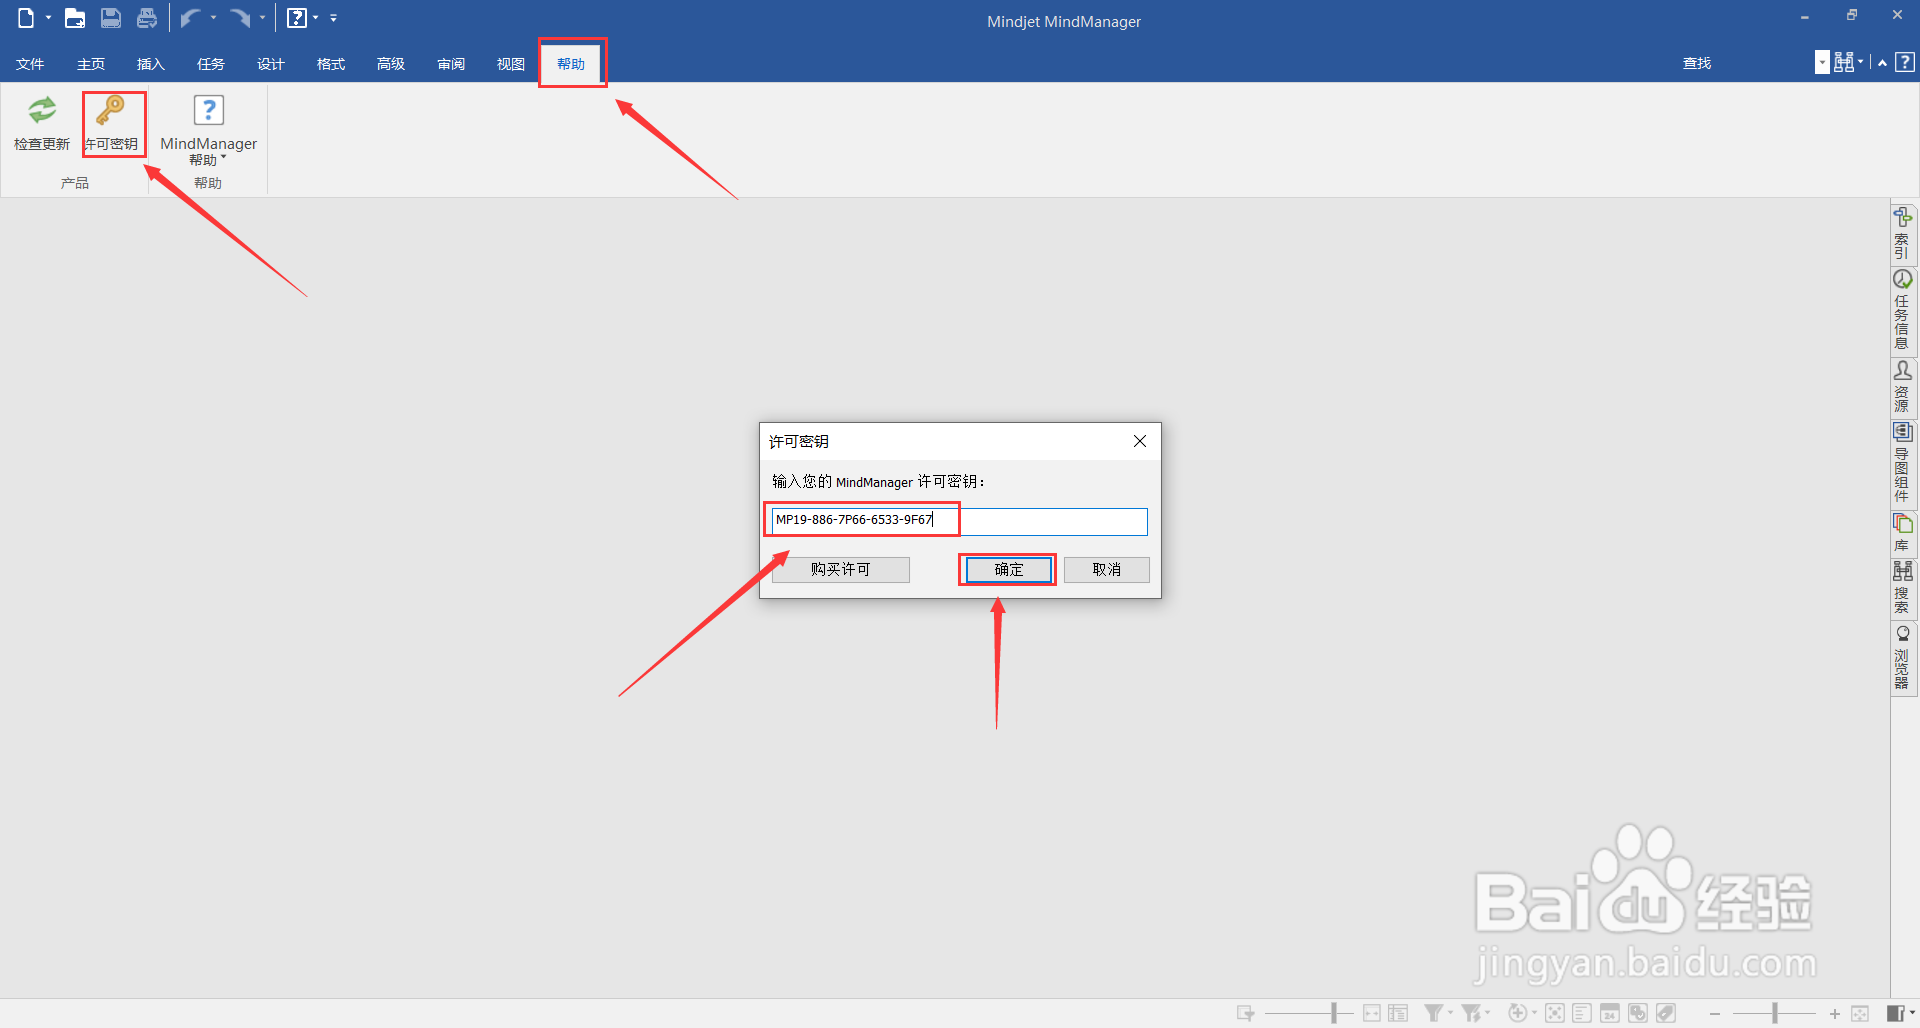Viewport: 1920px width, 1028px height.
Task: Open the 搜索 search side panel
Action: pyautogui.click(x=1902, y=588)
